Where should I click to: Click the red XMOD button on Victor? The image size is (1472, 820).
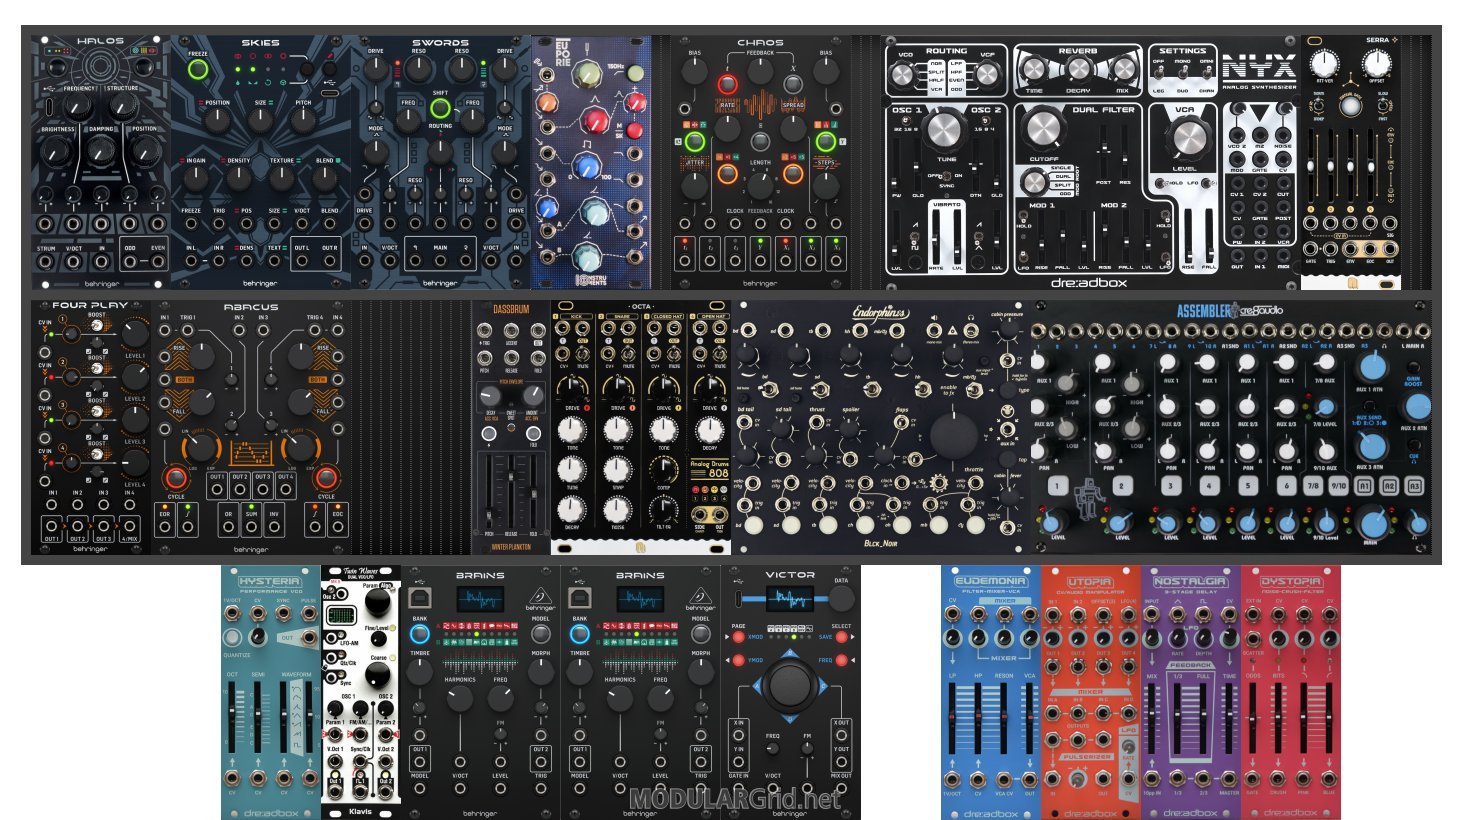pos(739,637)
